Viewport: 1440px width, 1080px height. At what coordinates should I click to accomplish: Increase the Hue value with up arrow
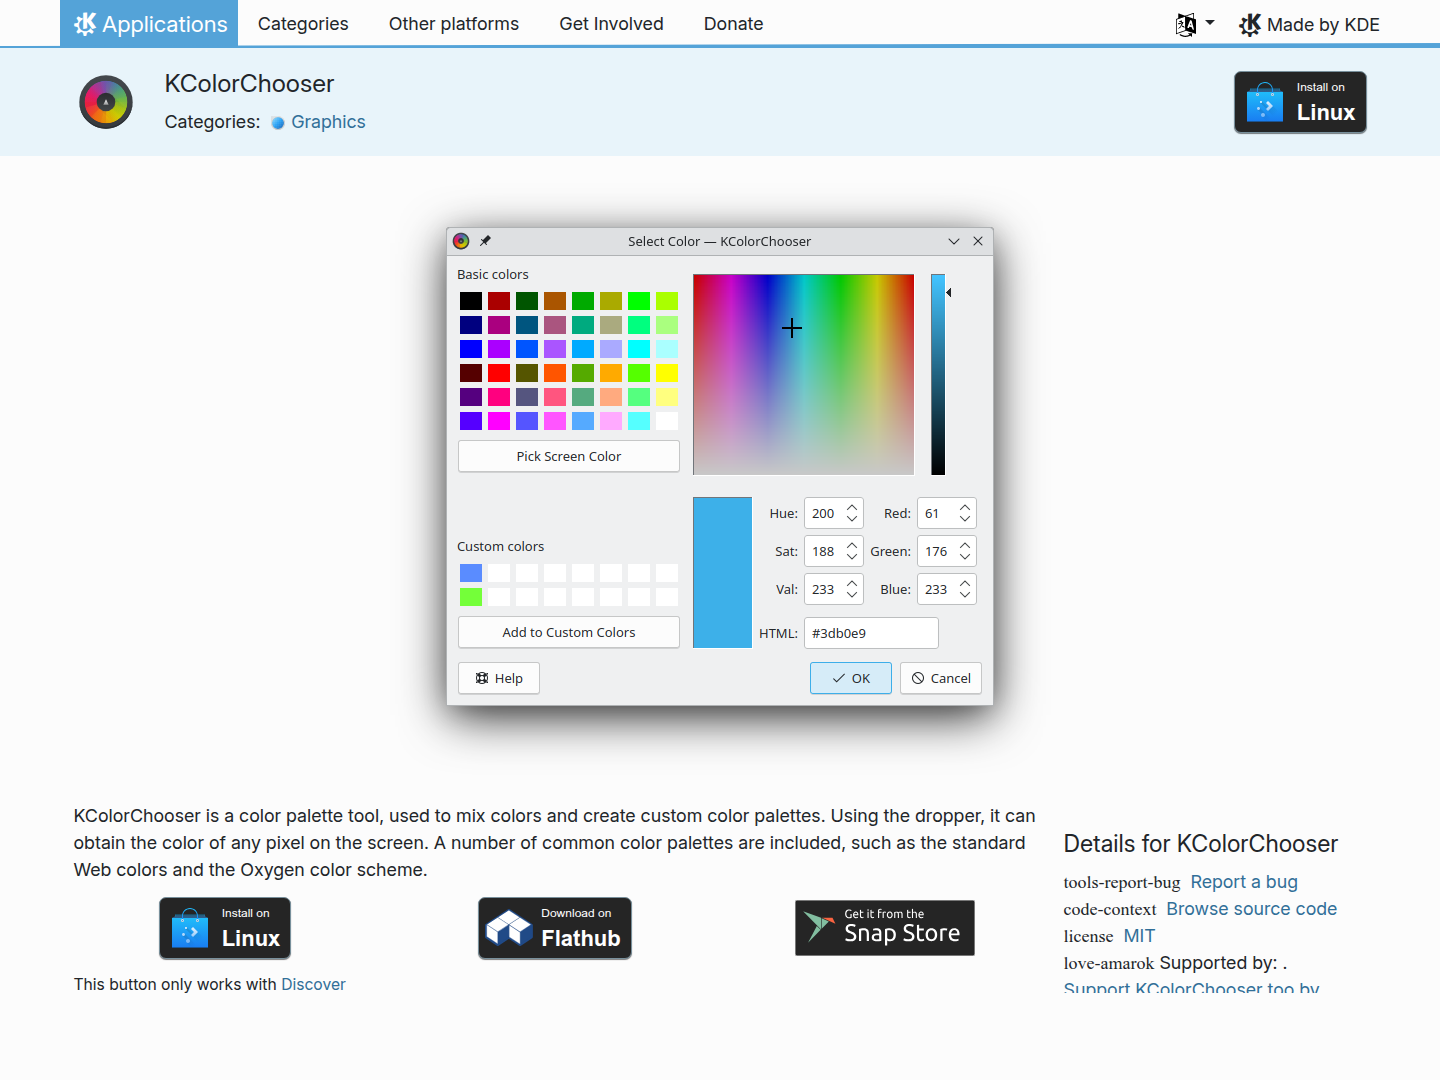[852, 507]
